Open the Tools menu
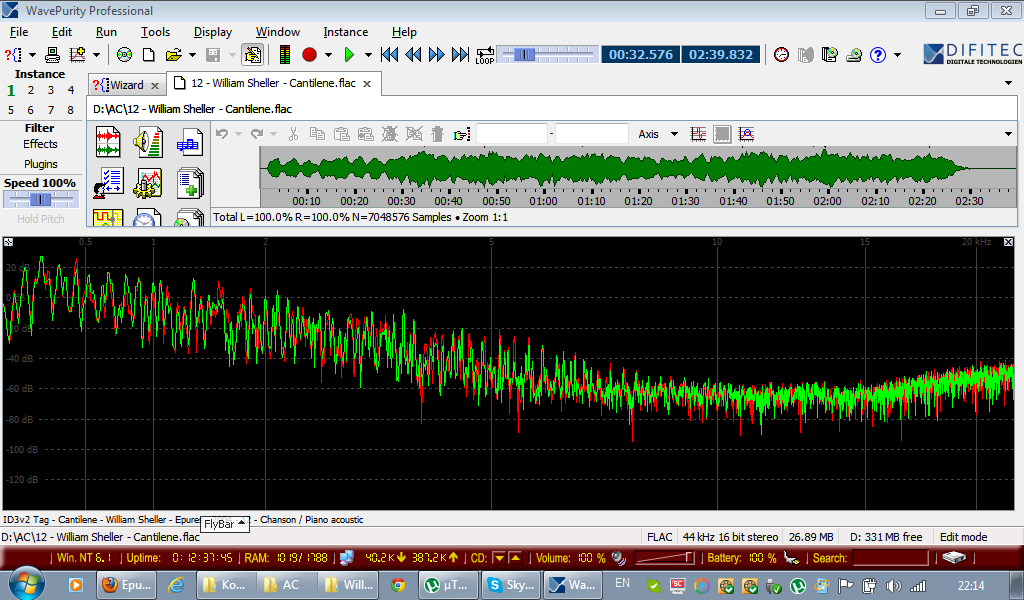 tap(155, 32)
